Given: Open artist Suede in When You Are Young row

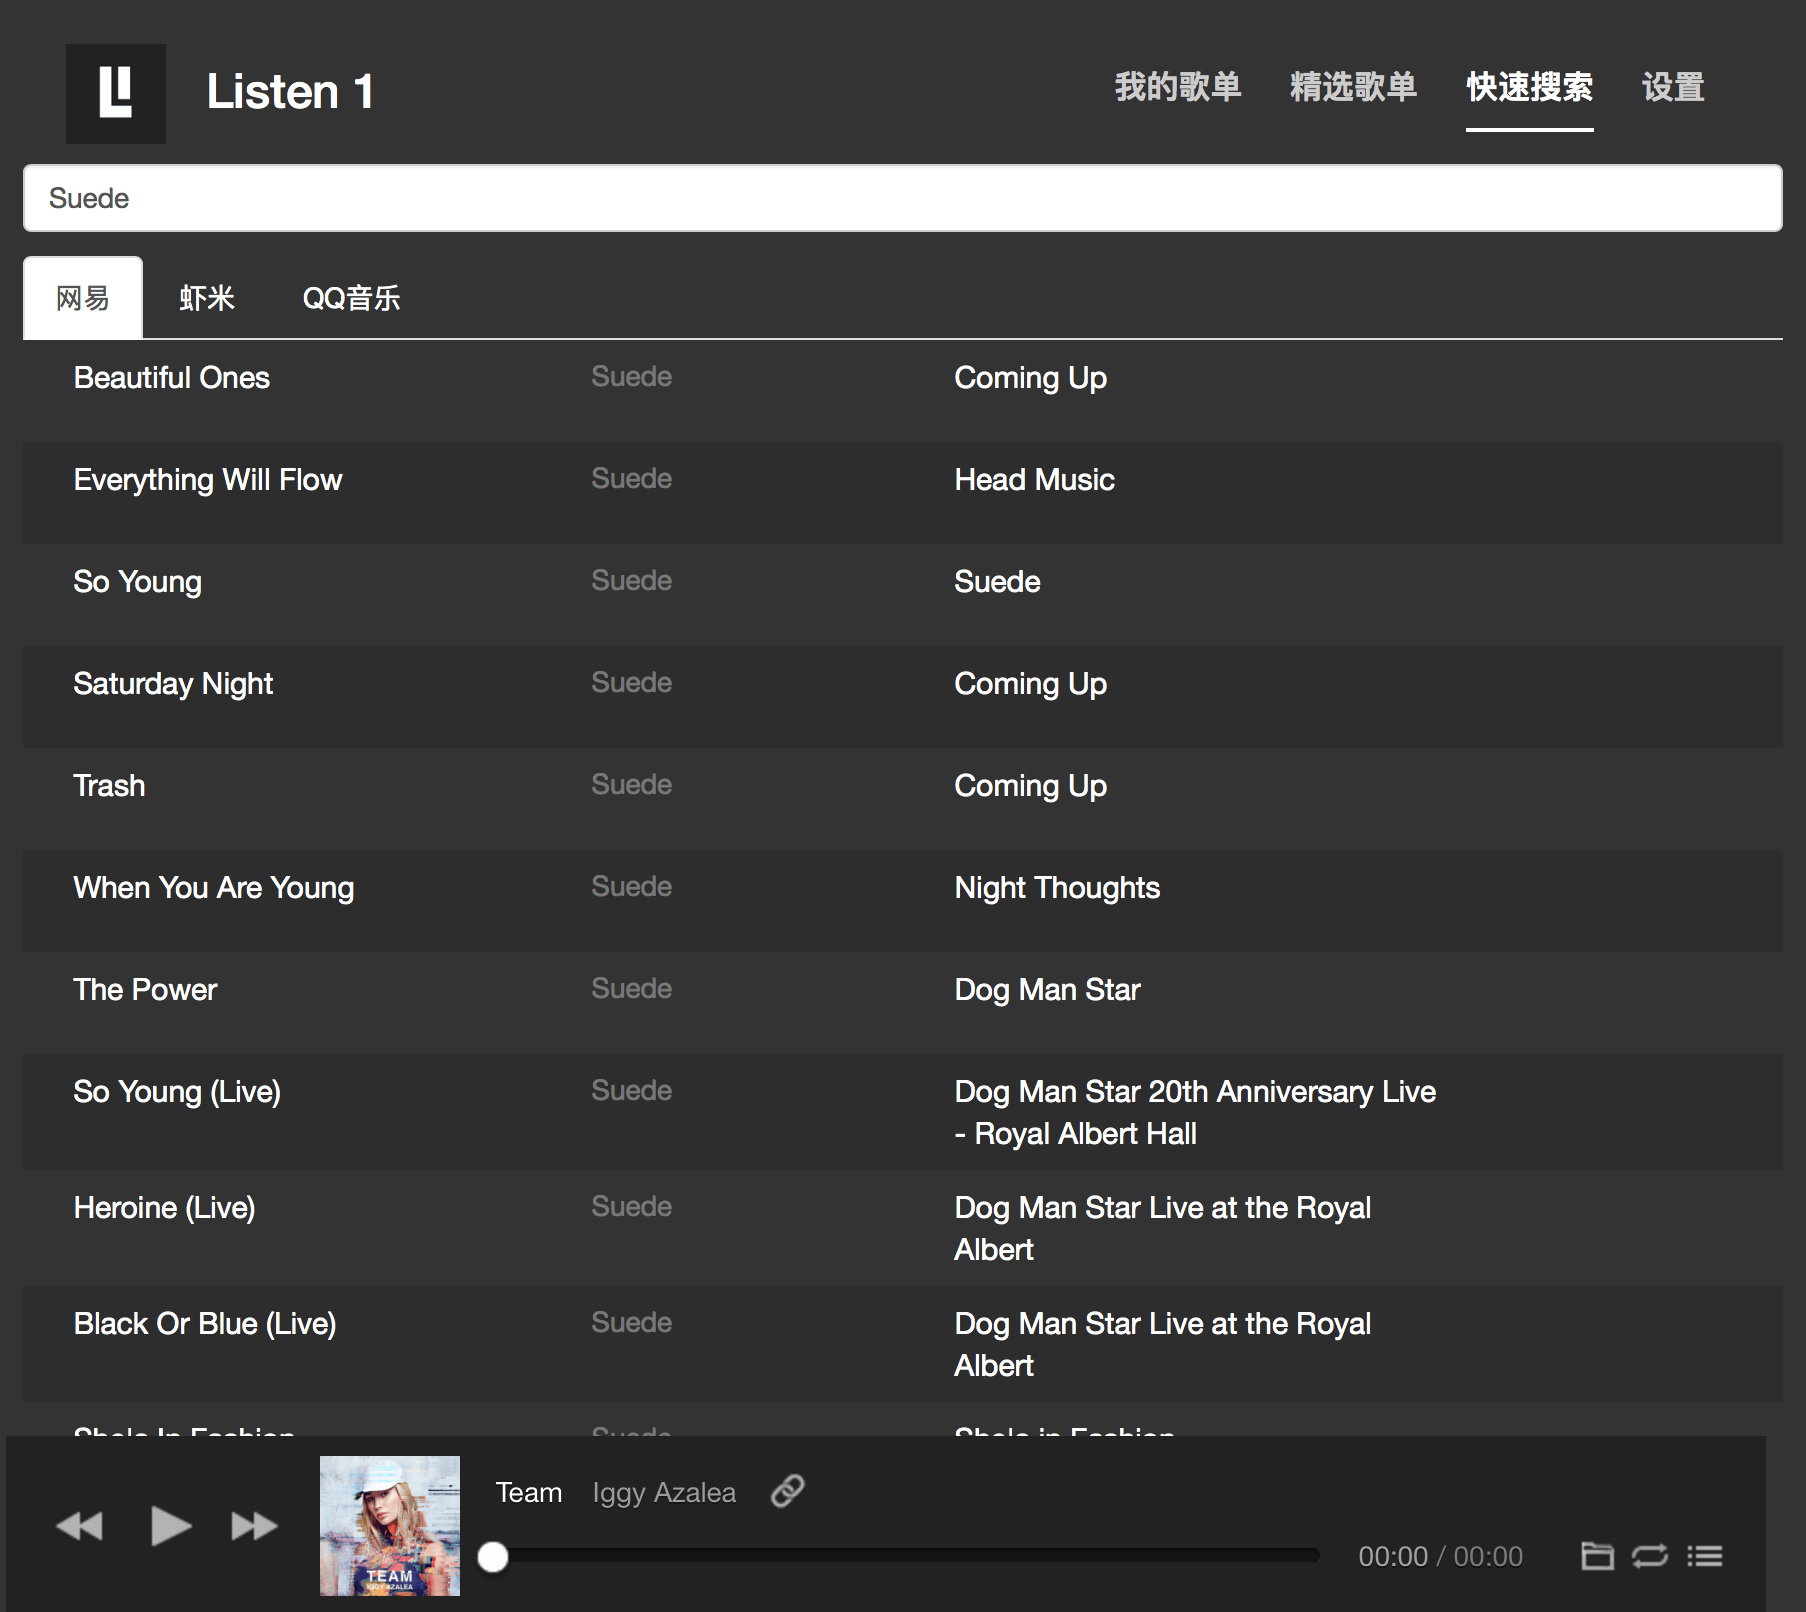Looking at the screenshot, I should tap(631, 887).
